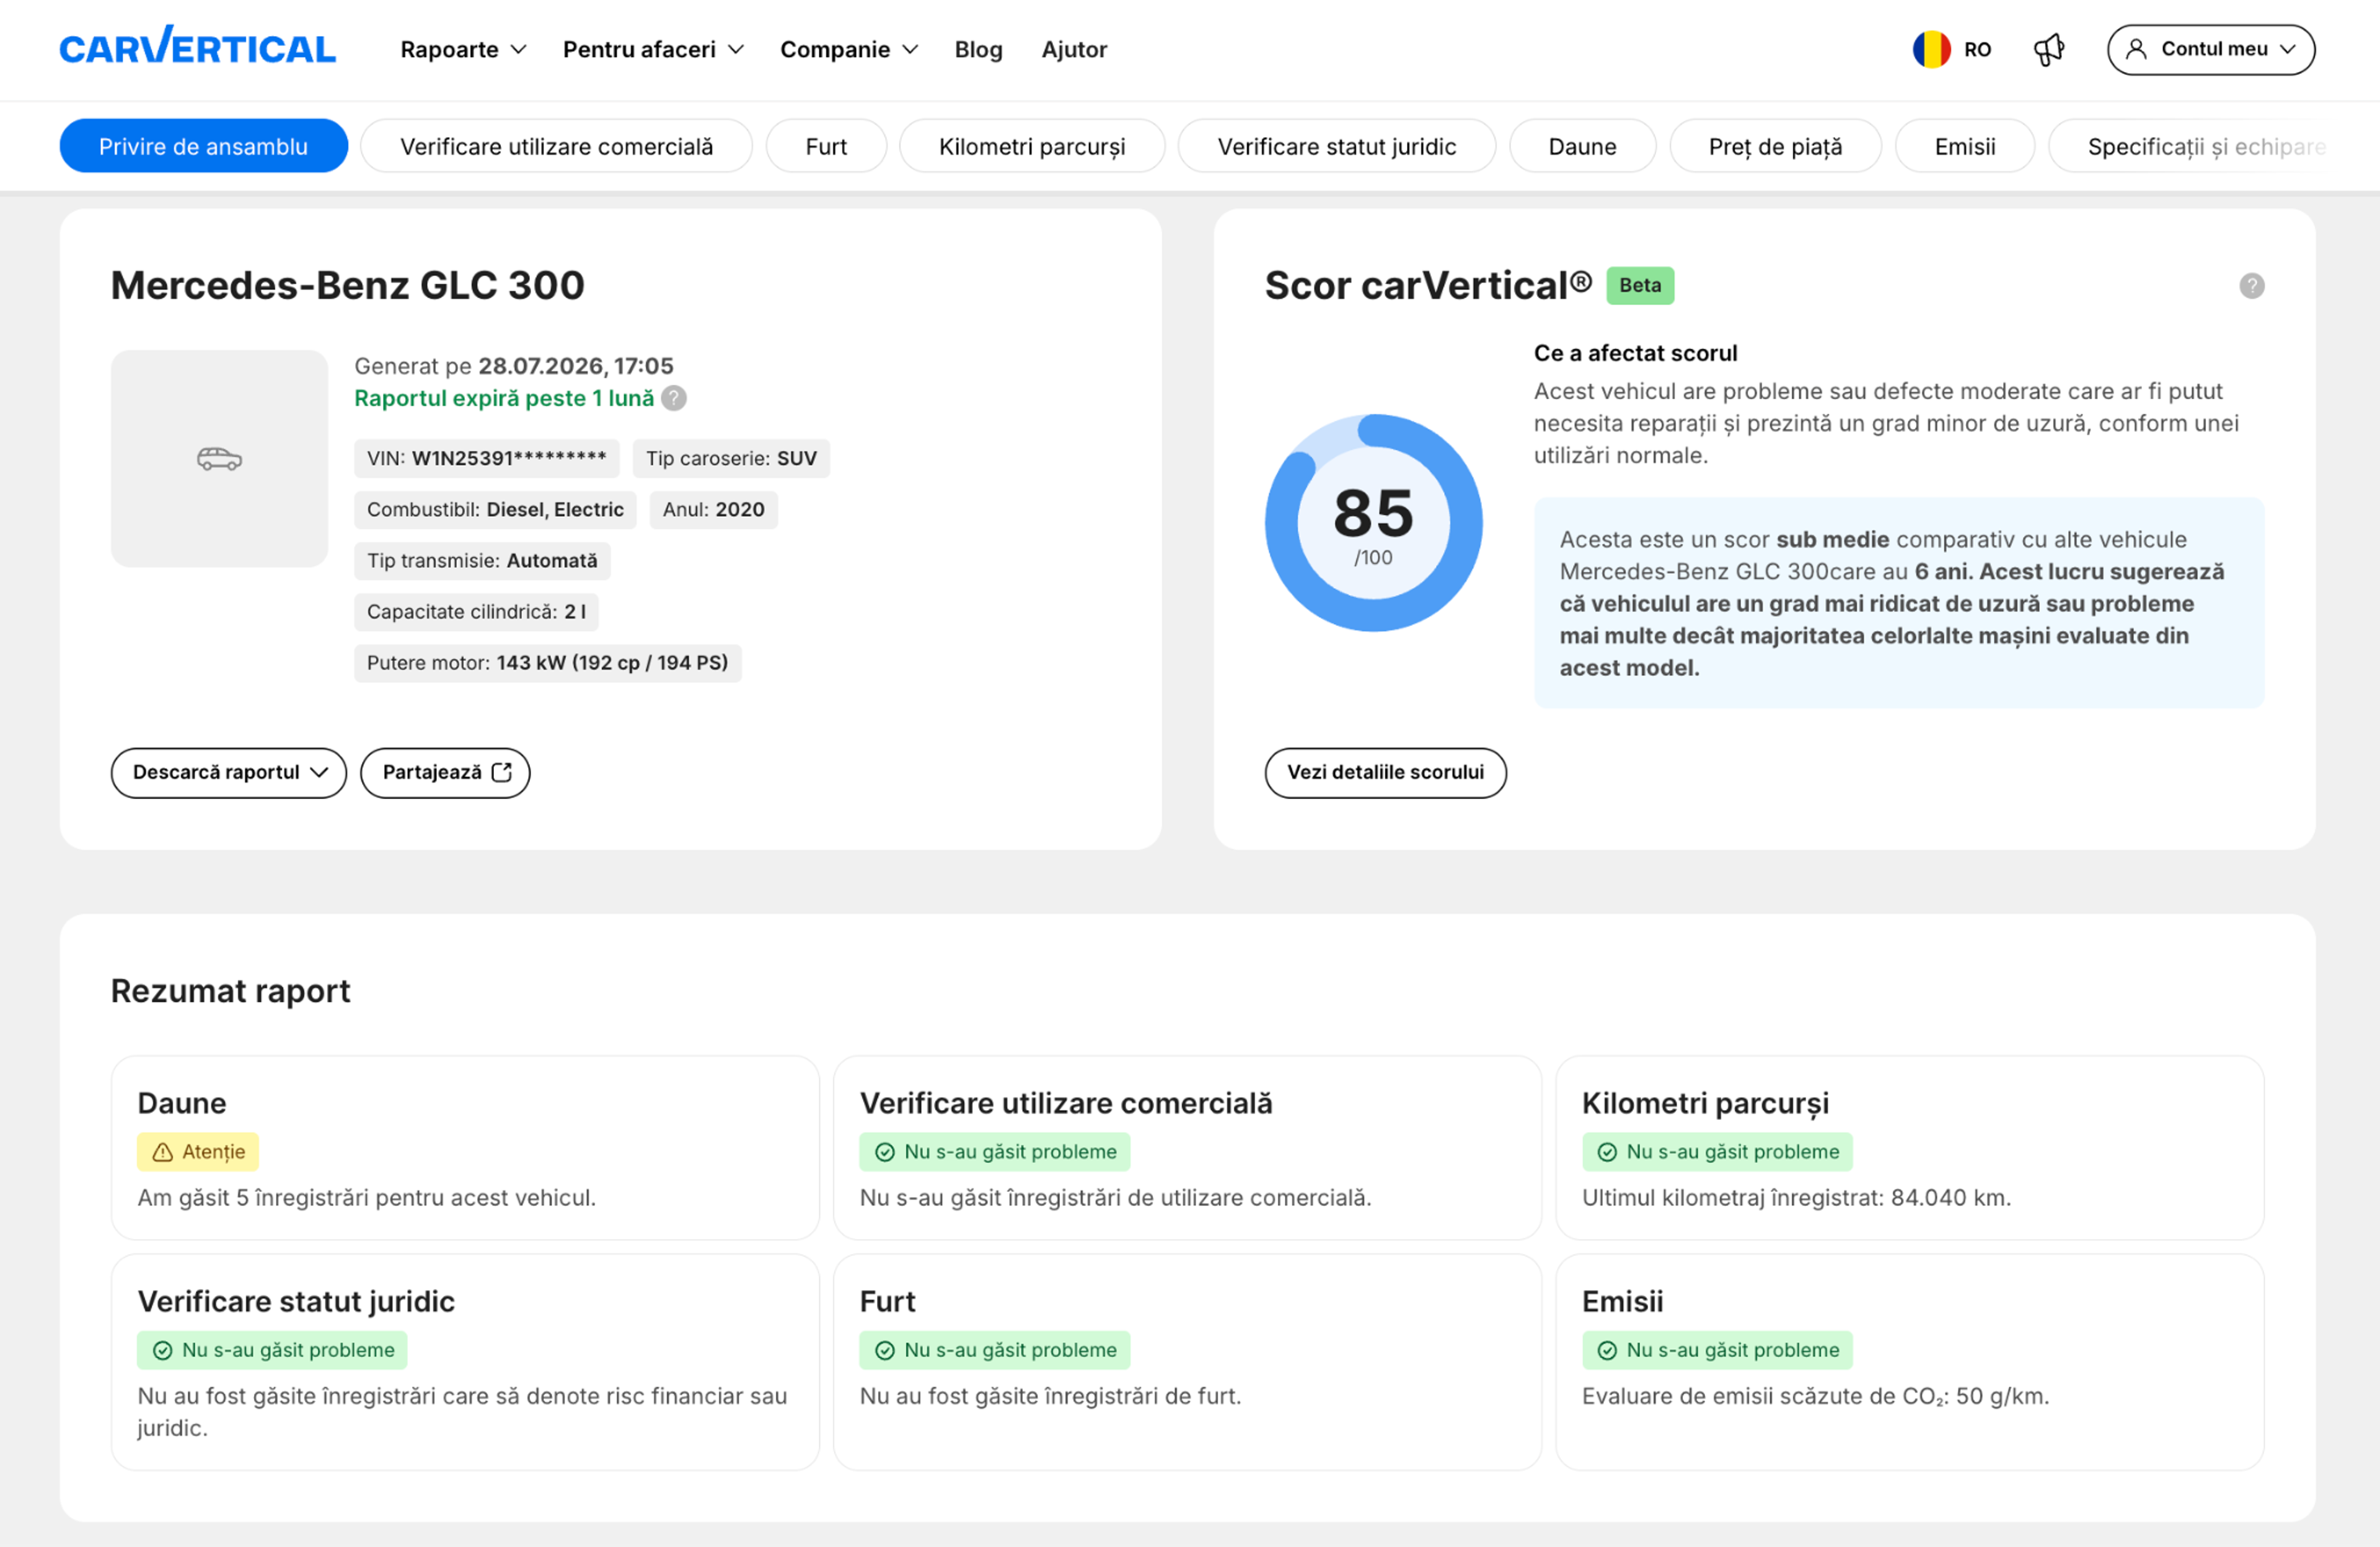Image resolution: width=2380 pixels, height=1547 pixels.
Task: Open the Contul meu account menu
Action: pyautogui.click(x=2211, y=49)
